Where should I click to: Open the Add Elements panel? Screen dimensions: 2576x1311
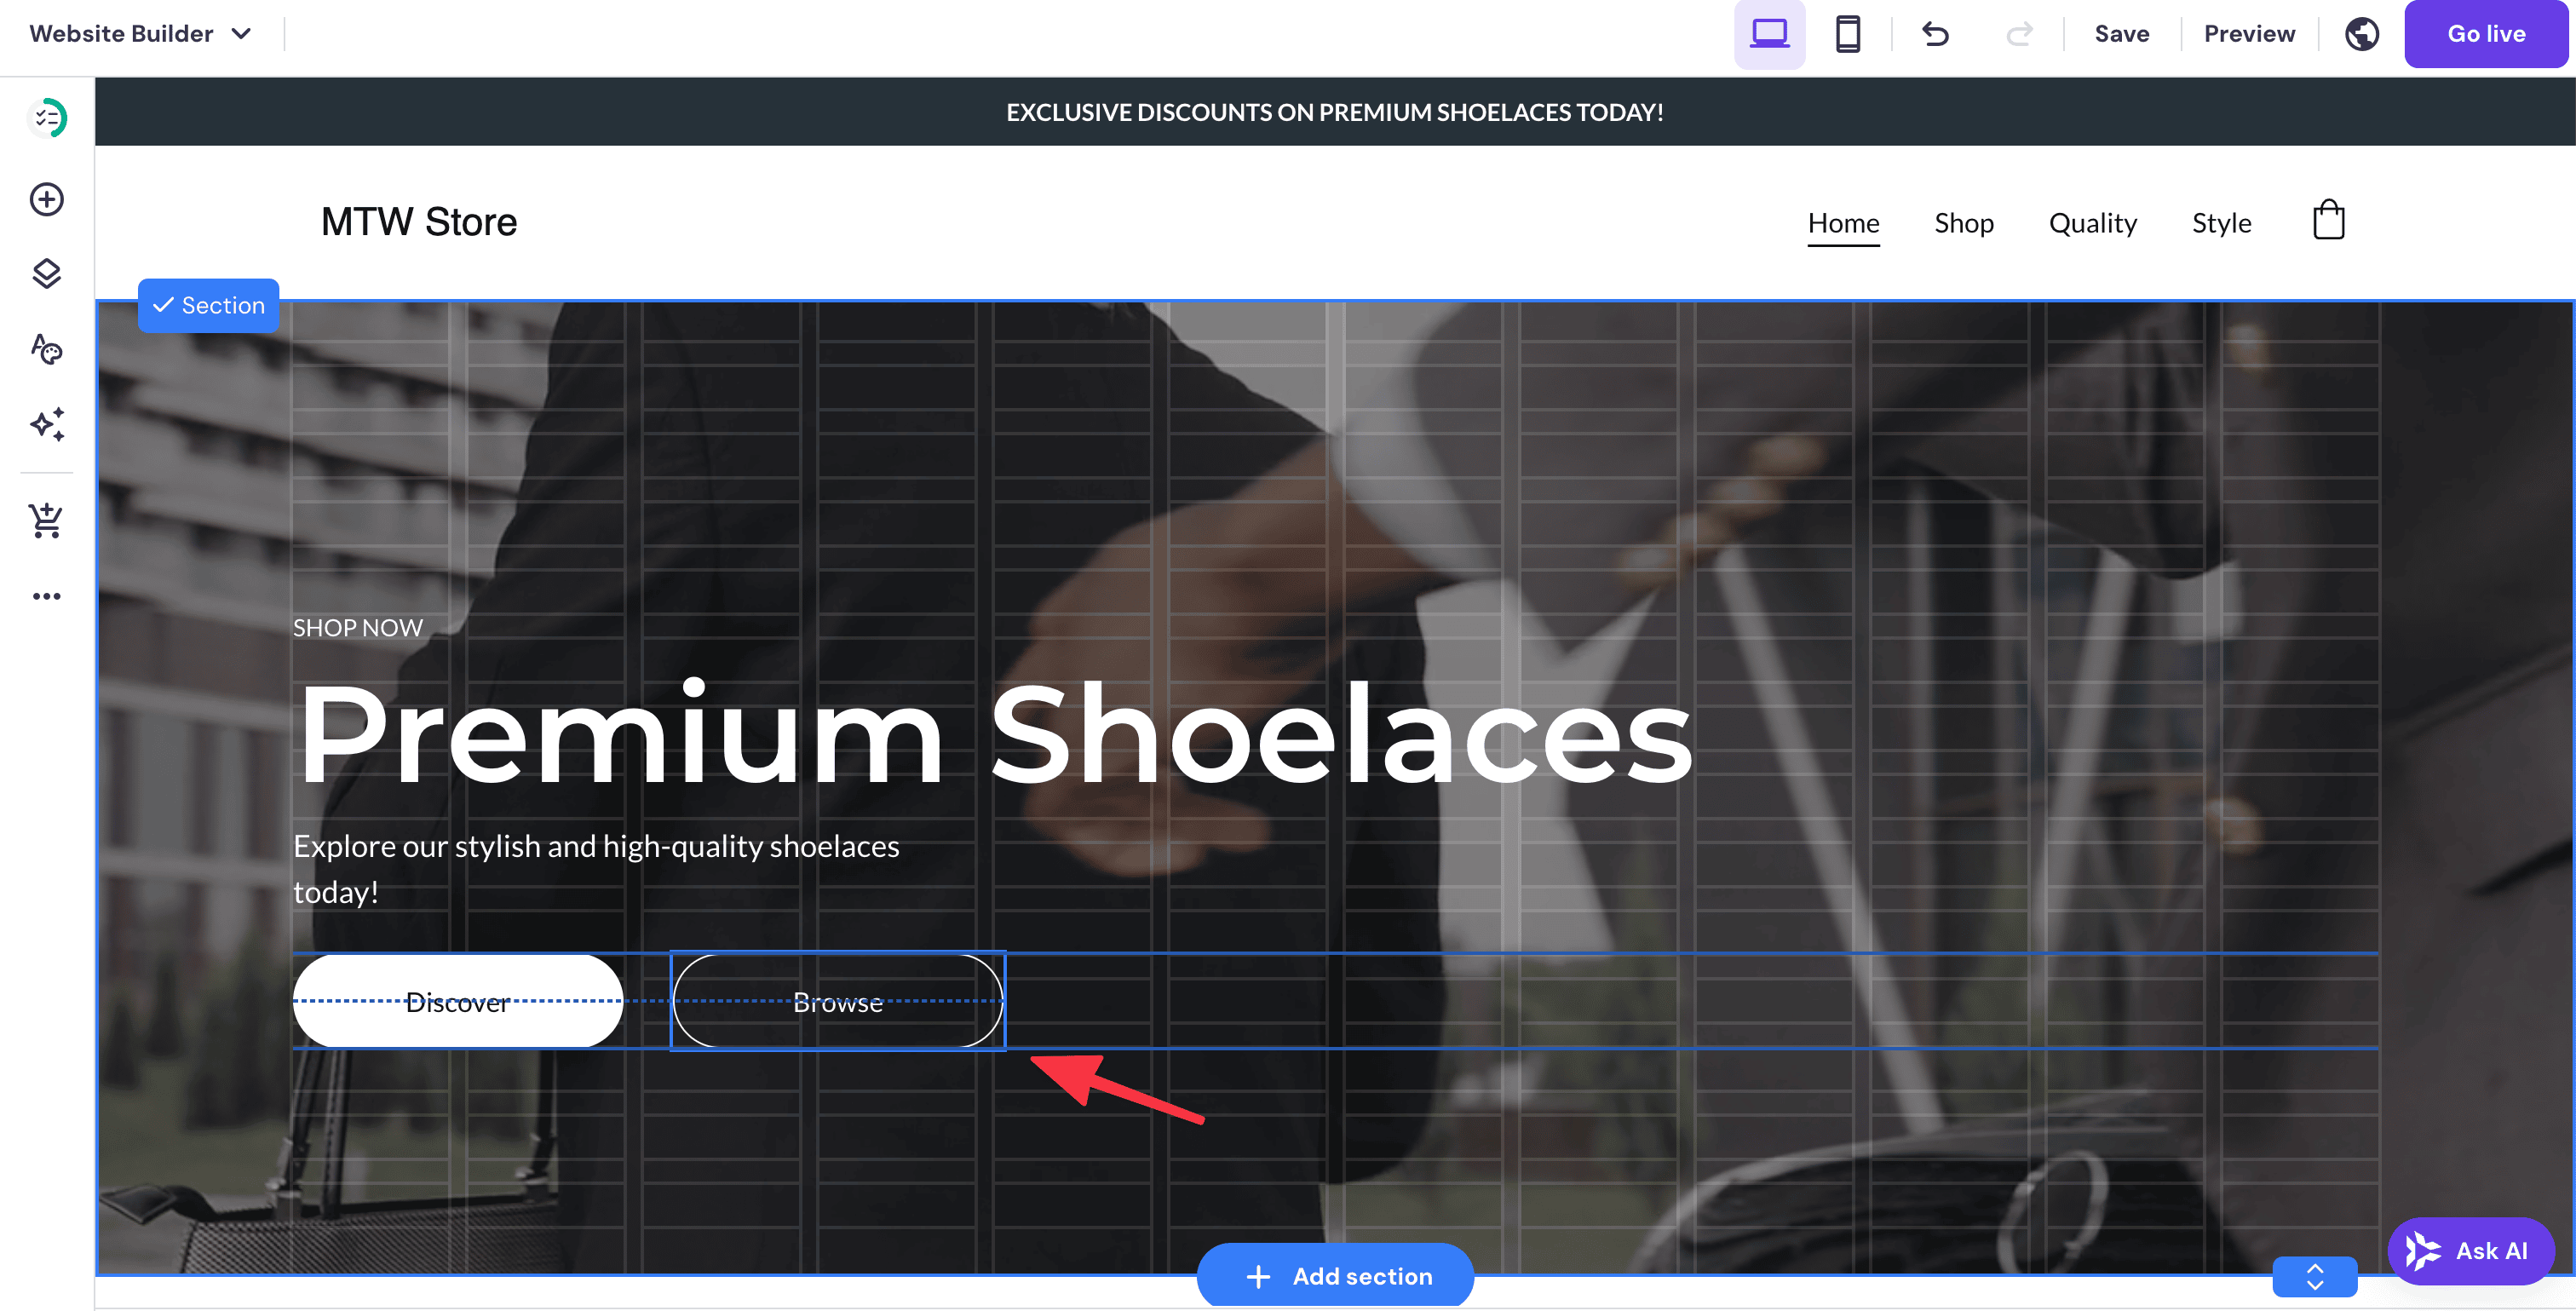[x=46, y=199]
